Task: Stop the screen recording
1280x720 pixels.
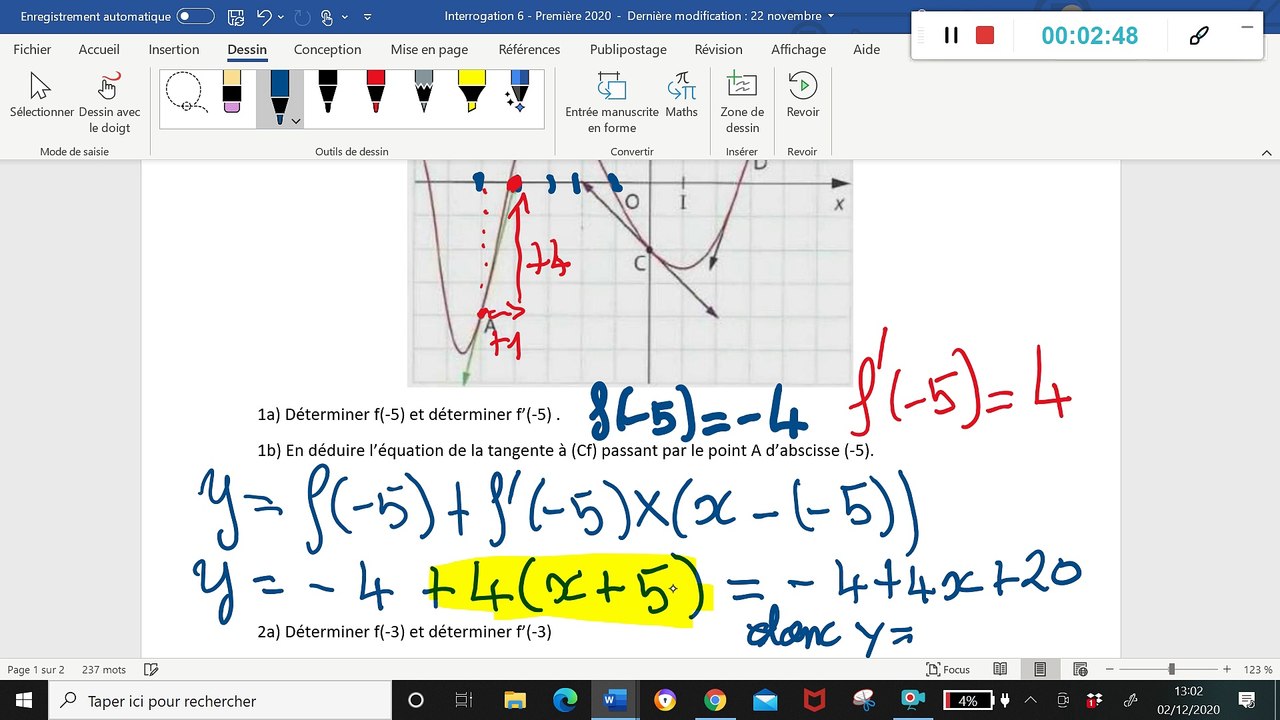Action: tap(985, 35)
